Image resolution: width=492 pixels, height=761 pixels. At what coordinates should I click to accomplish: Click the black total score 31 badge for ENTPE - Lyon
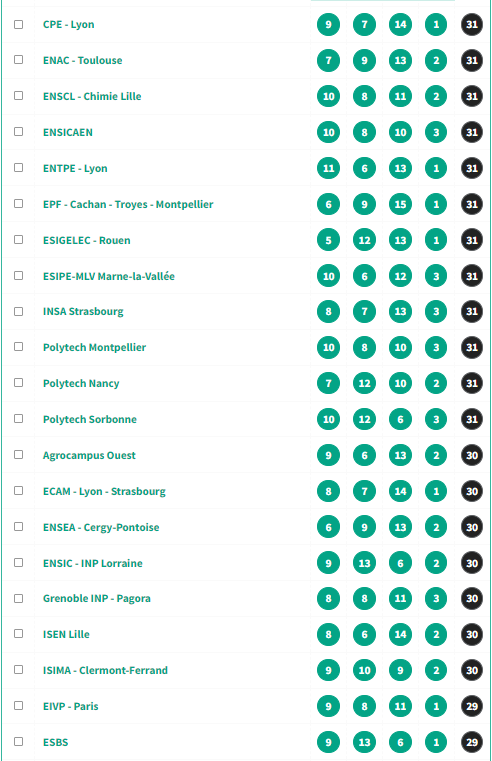pos(472,168)
